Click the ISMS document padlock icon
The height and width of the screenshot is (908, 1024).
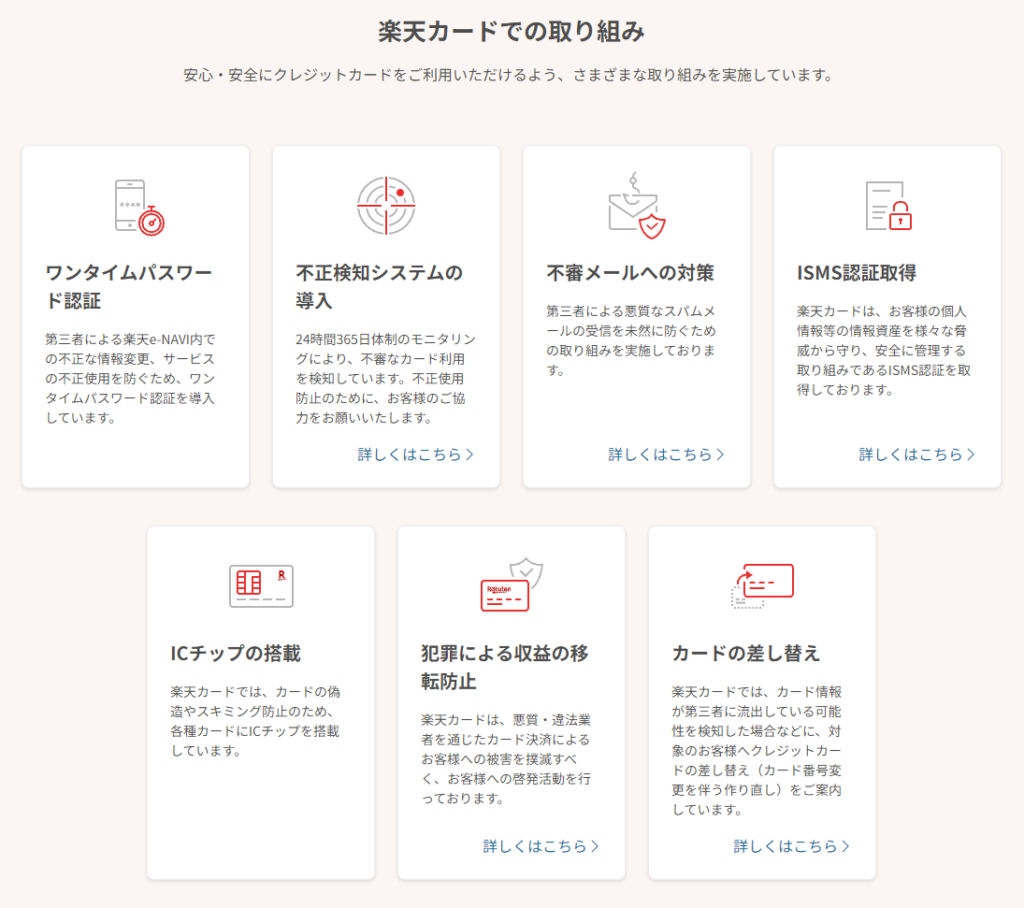tap(888, 206)
